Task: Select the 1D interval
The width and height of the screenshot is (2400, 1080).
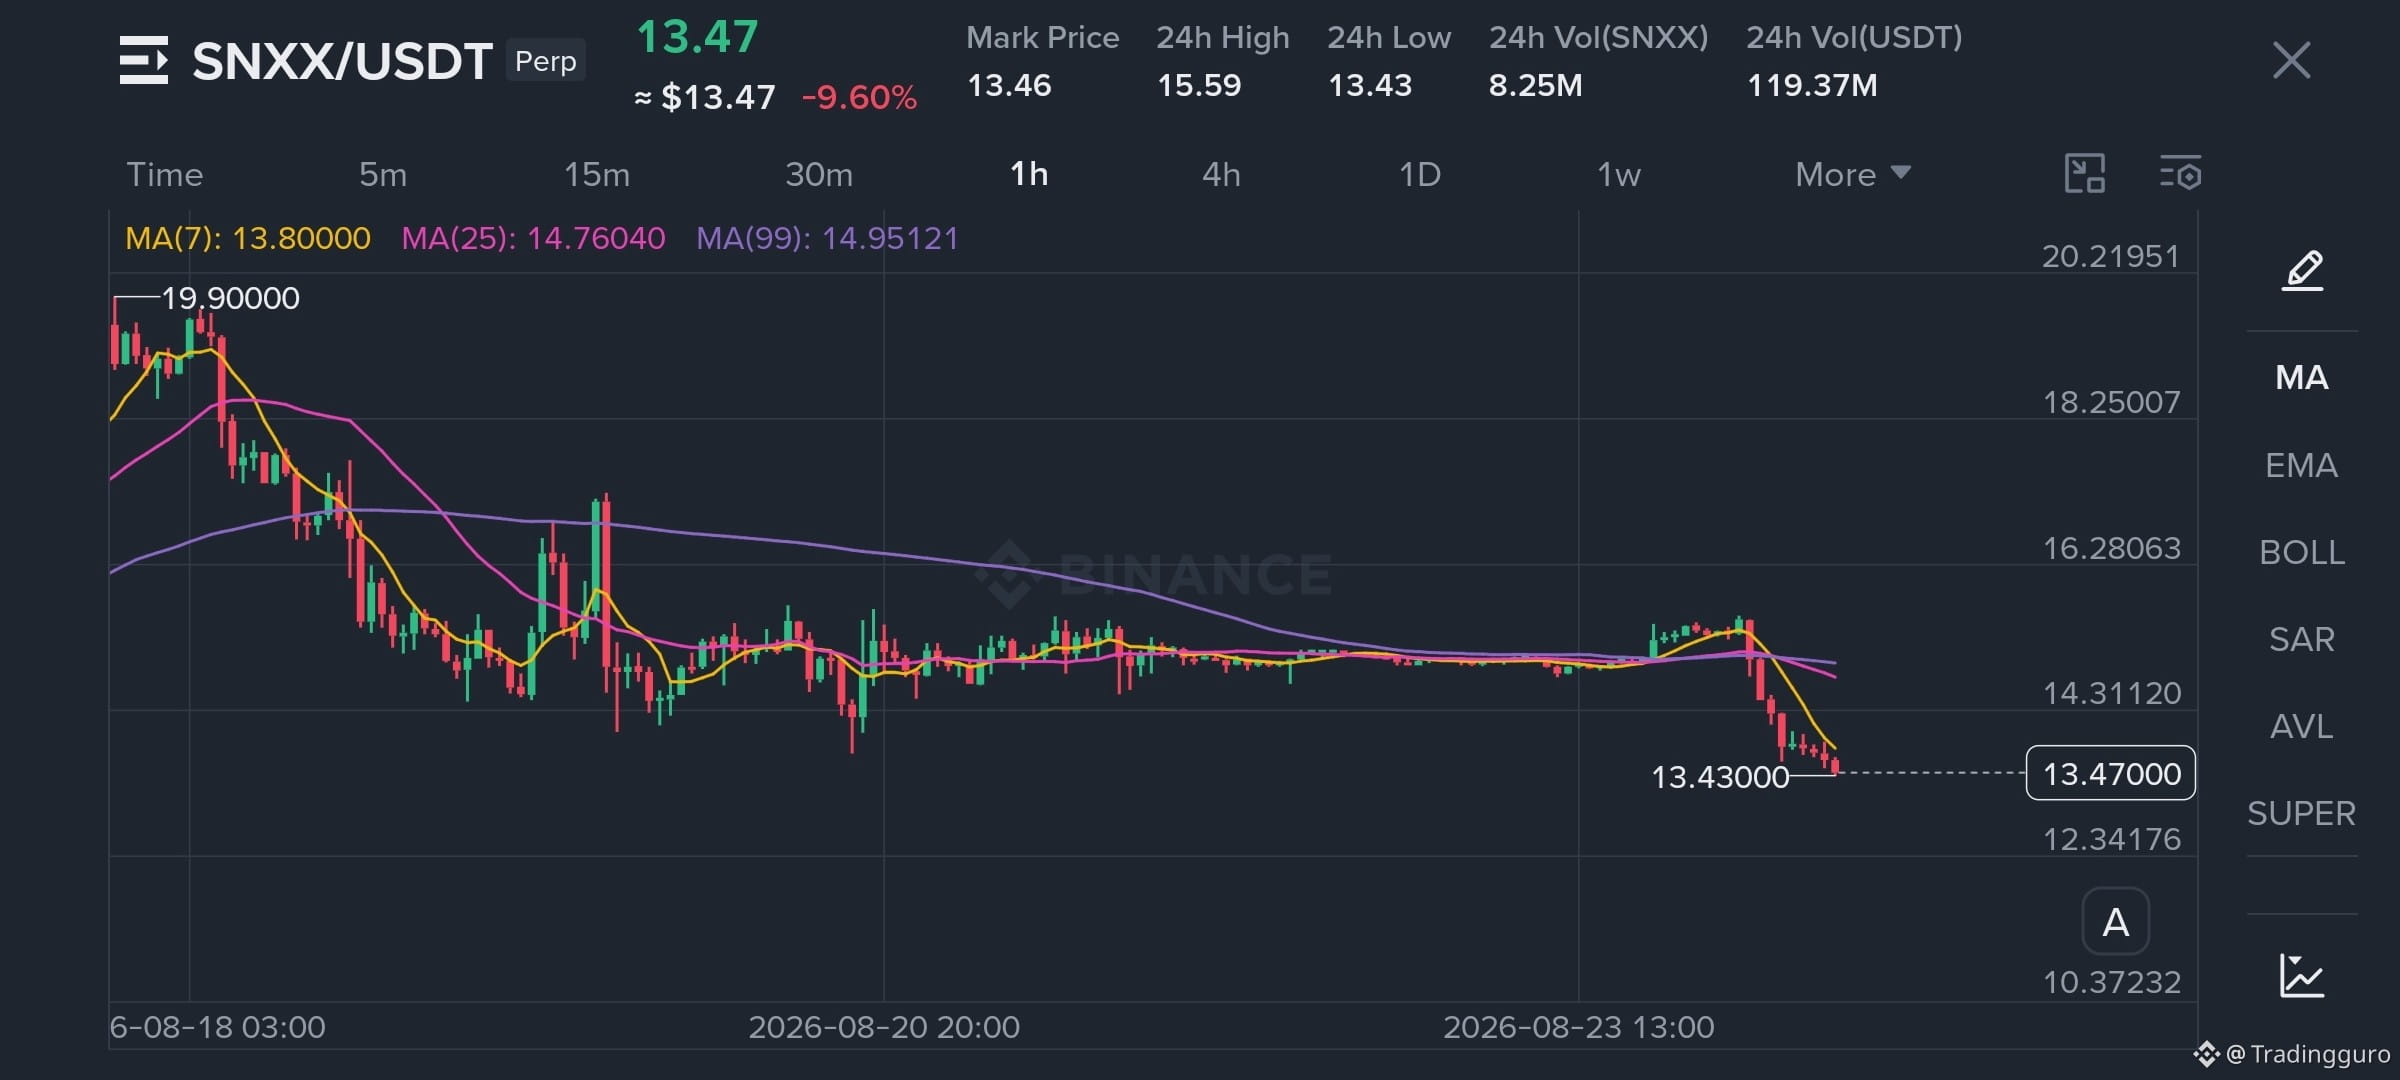Action: pyautogui.click(x=1419, y=175)
